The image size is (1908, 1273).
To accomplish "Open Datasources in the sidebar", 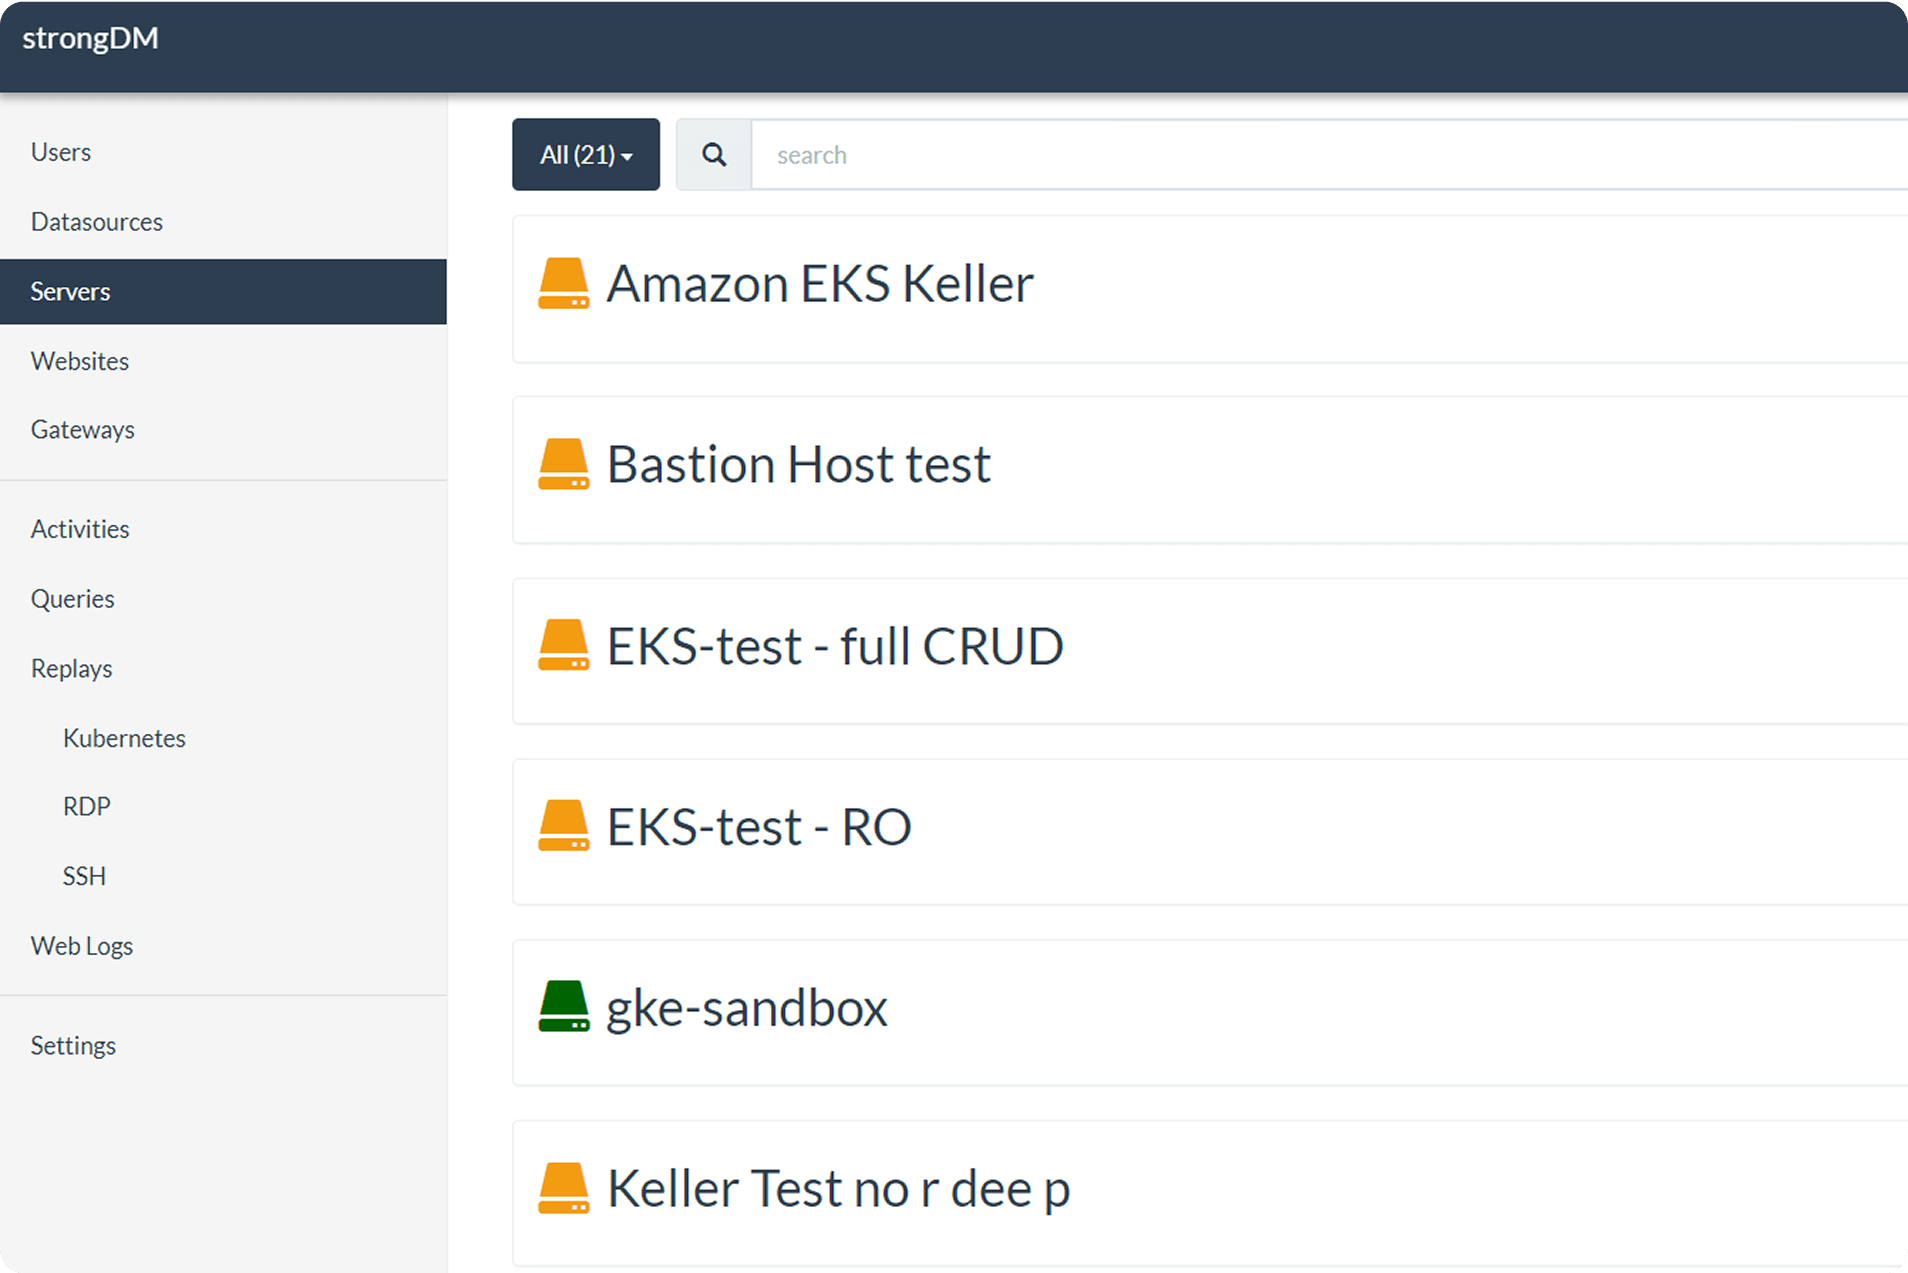I will coord(97,222).
